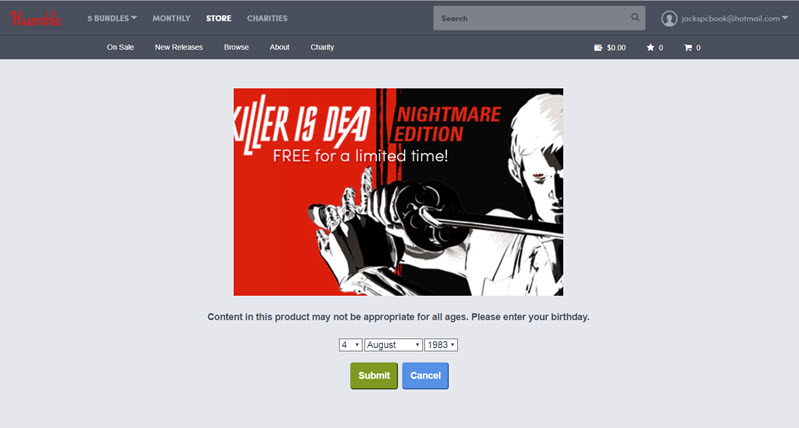Open the birthday day dropdown
This screenshot has height=428, width=799.
coord(351,345)
